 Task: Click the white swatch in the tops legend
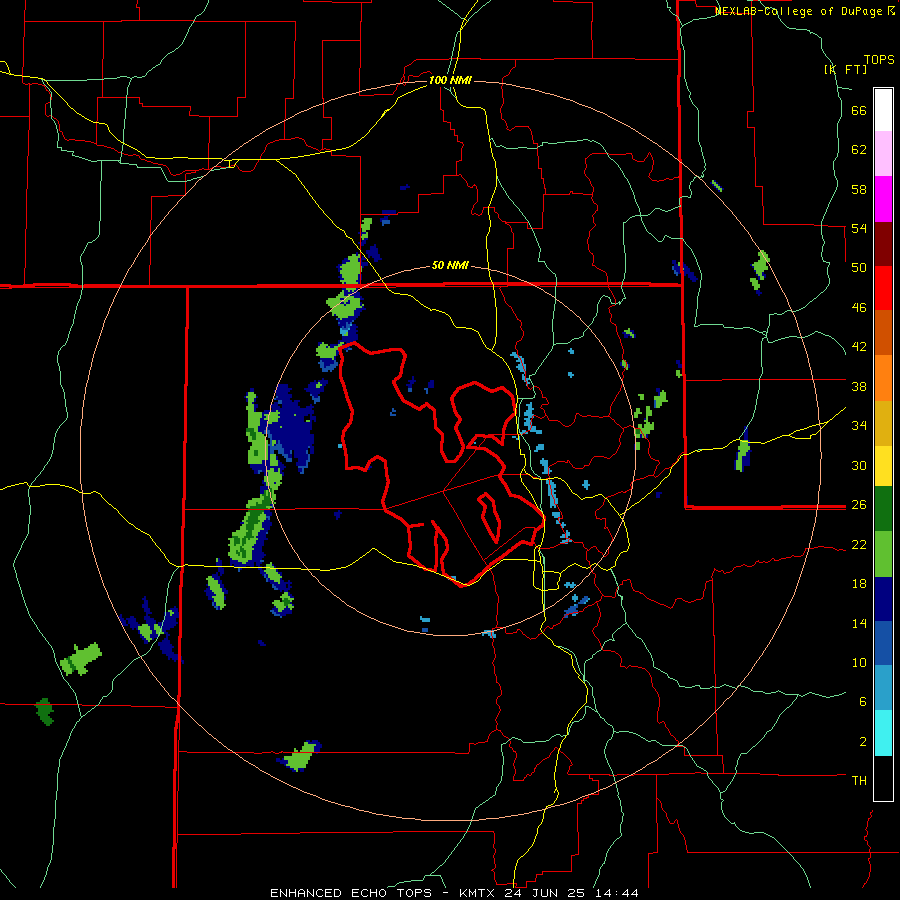883,110
